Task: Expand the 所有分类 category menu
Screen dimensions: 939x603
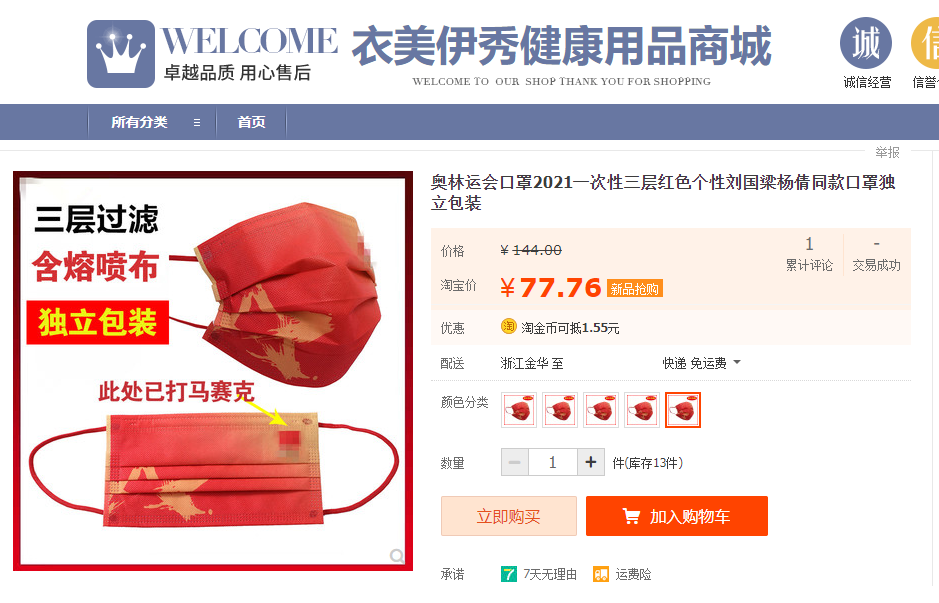Action: pos(153,122)
